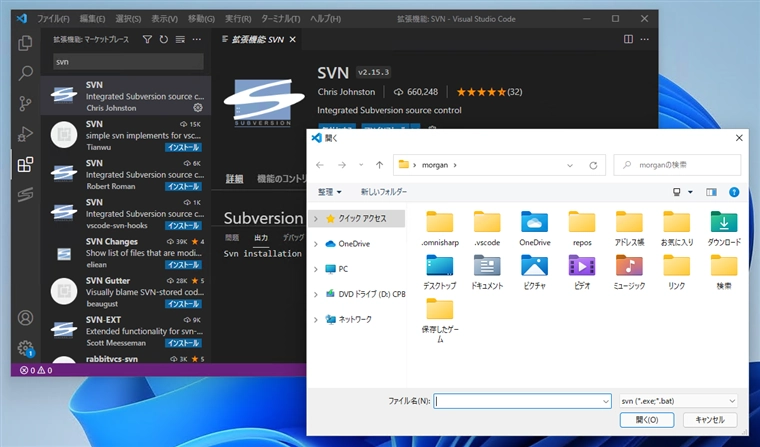Open the ターミナル(T) menu
760x447 pixels.
point(281,19)
